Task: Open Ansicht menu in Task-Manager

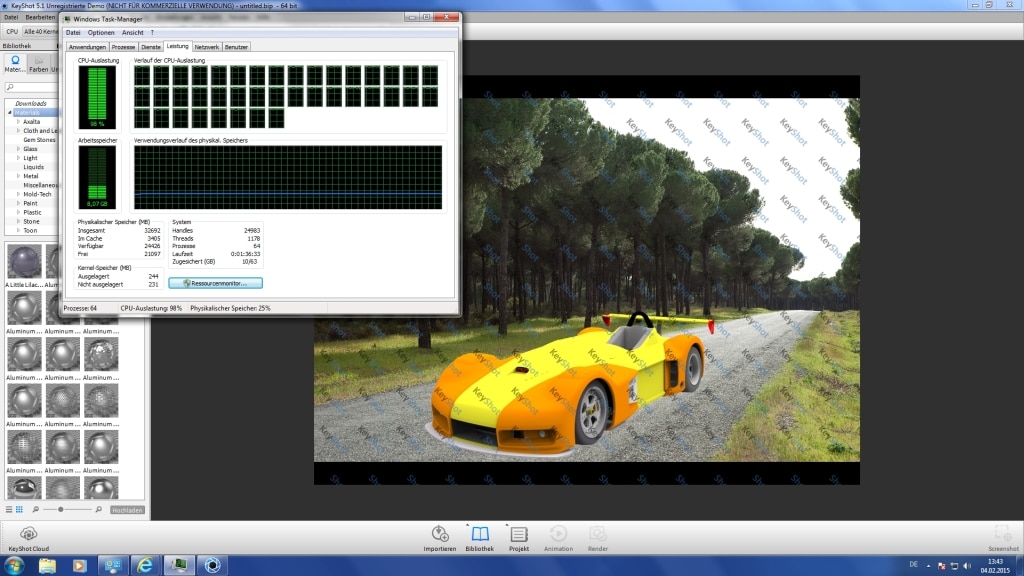Action: (133, 33)
